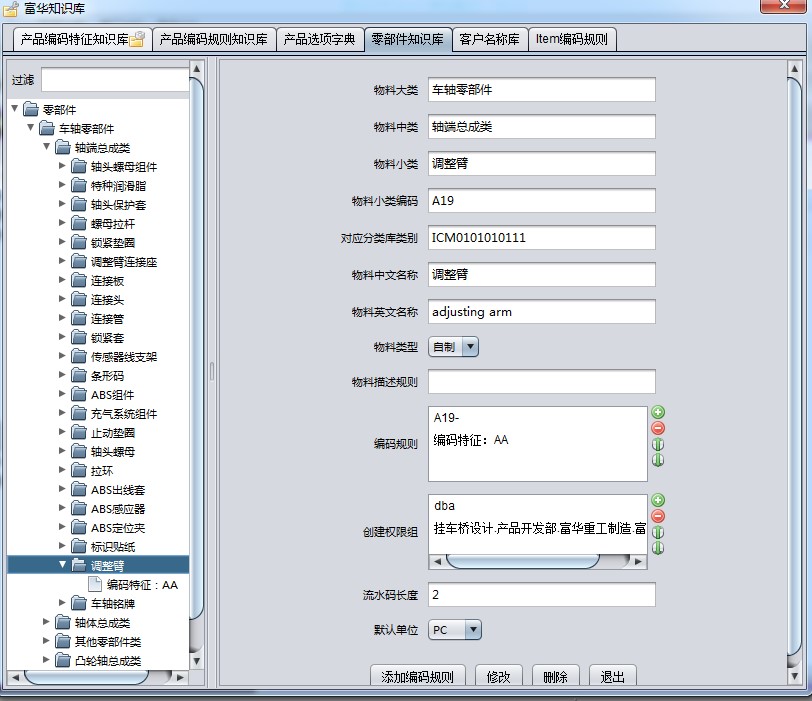Click horizontal scrollbar in 创建权限组 list
Screen dimensions: 812x701
(510, 560)
